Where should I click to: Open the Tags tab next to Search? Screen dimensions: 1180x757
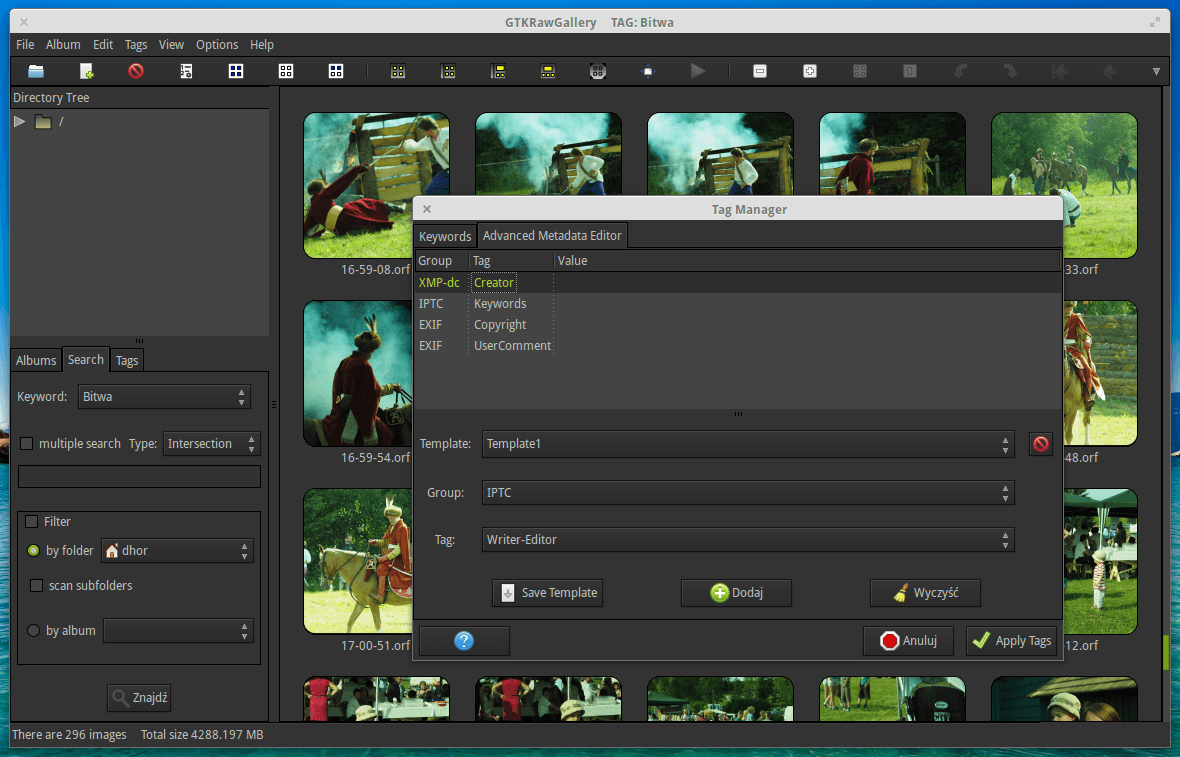(126, 360)
